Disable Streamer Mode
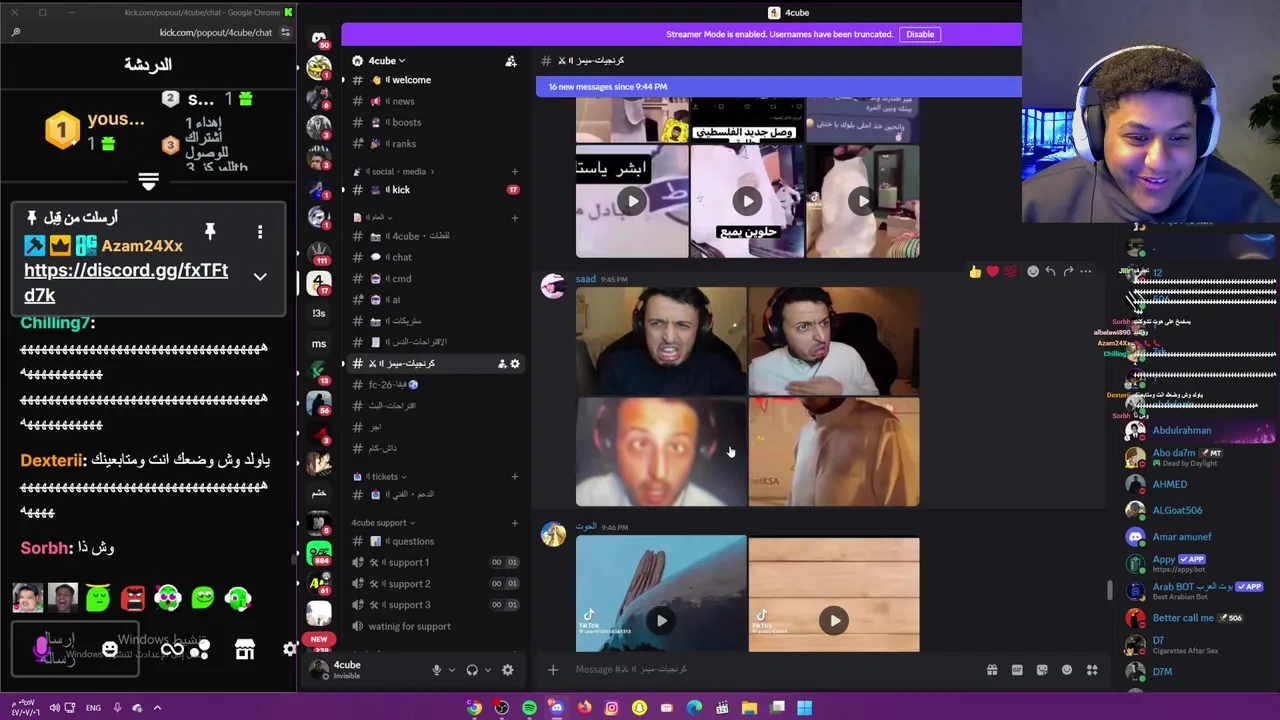Viewport: 1280px width, 720px height. [920, 34]
